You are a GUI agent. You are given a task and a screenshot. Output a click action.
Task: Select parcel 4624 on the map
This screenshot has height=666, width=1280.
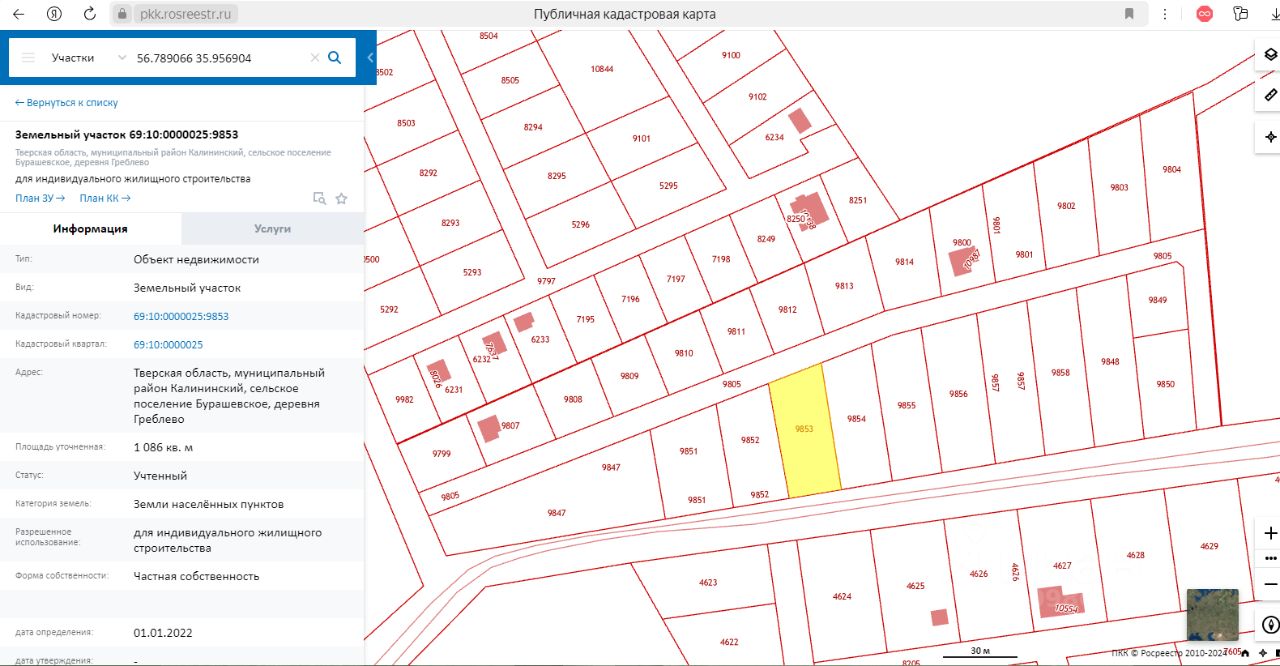pyautogui.click(x=841, y=597)
